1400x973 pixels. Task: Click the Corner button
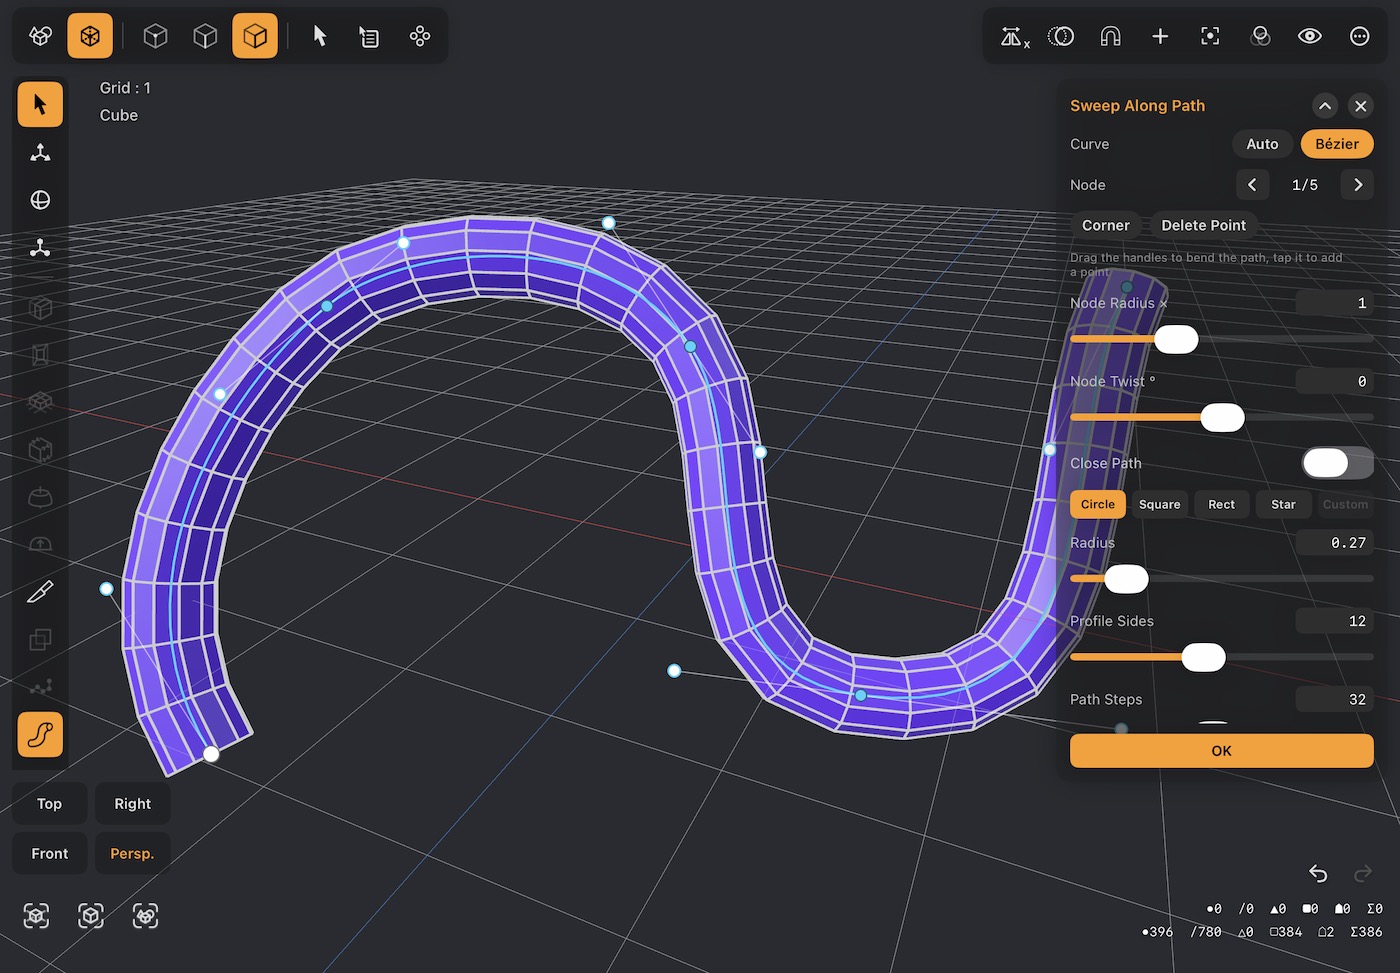(x=1106, y=226)
